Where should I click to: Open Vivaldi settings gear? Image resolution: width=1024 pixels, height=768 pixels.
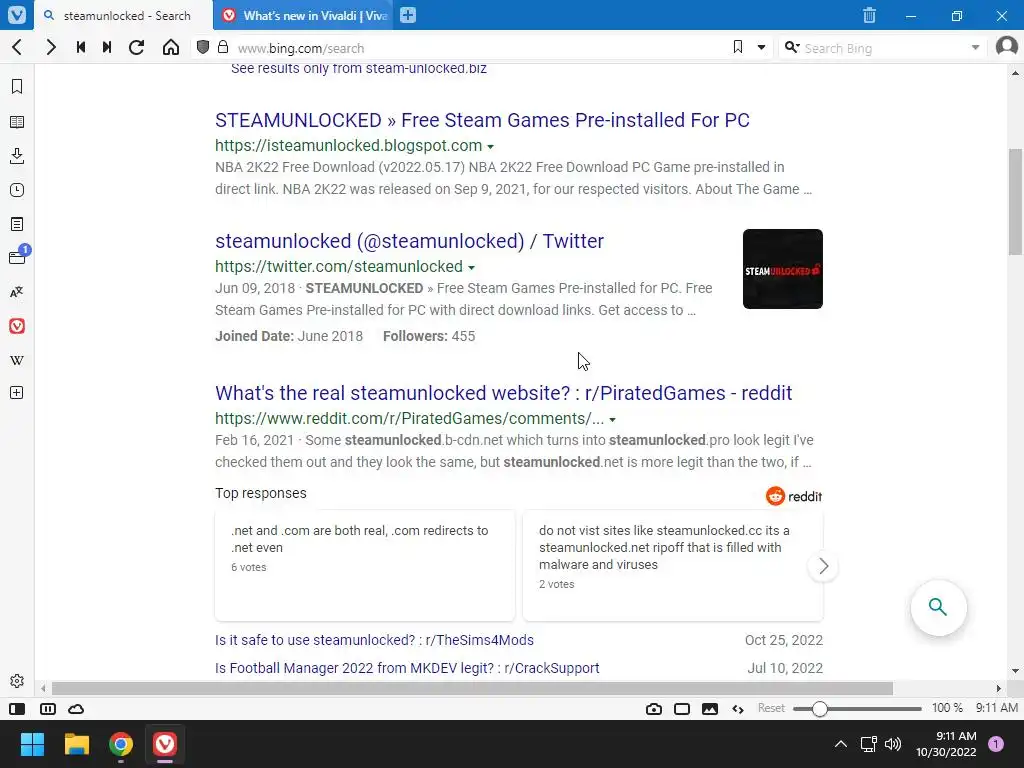17,680
